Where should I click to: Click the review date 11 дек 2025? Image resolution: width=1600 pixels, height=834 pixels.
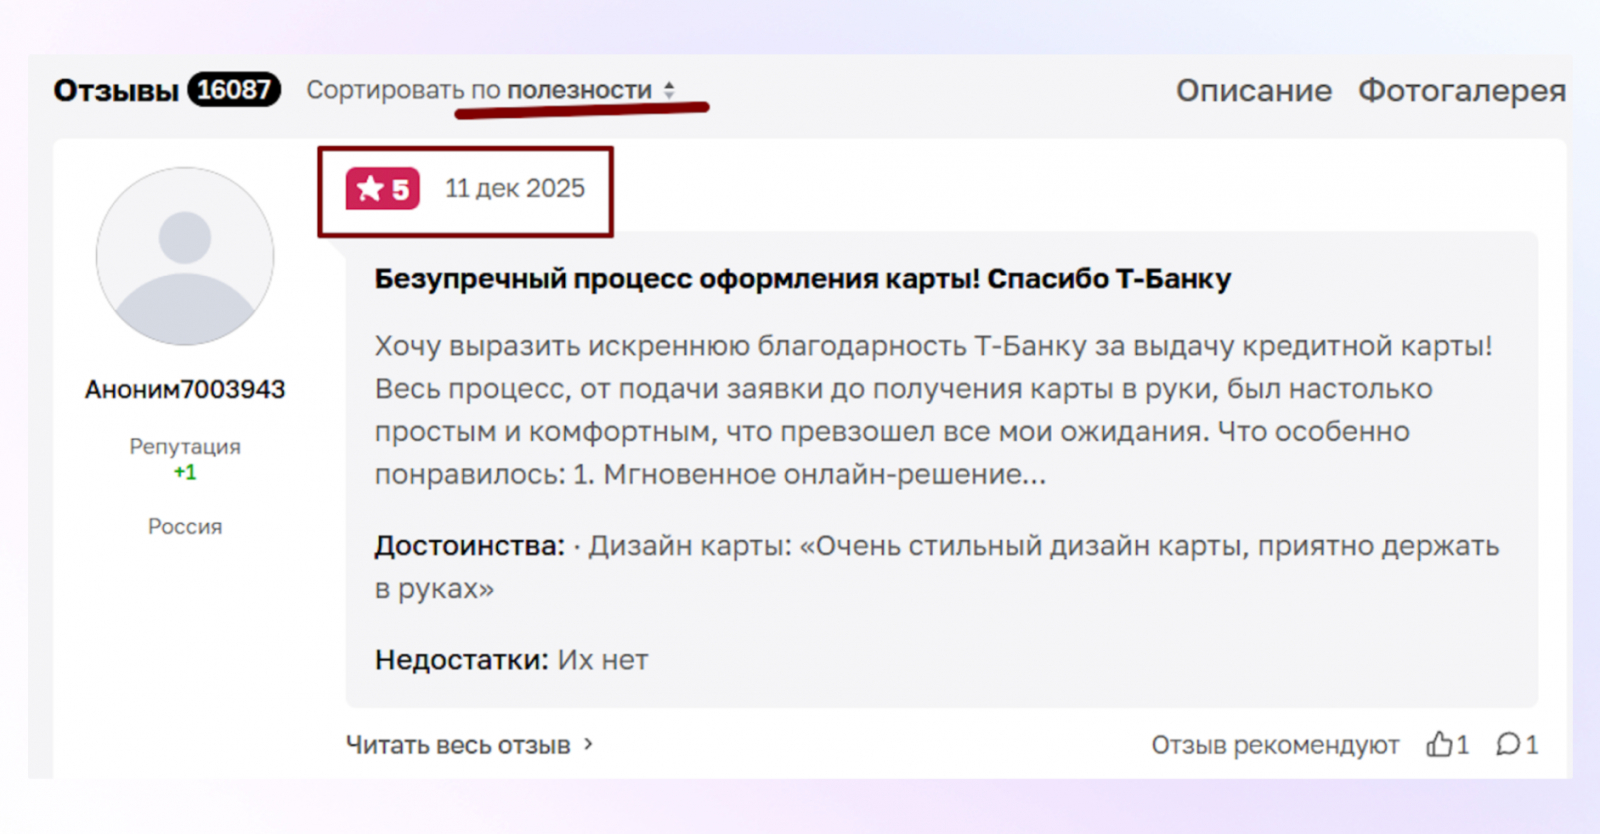click(x=515, y=188)
